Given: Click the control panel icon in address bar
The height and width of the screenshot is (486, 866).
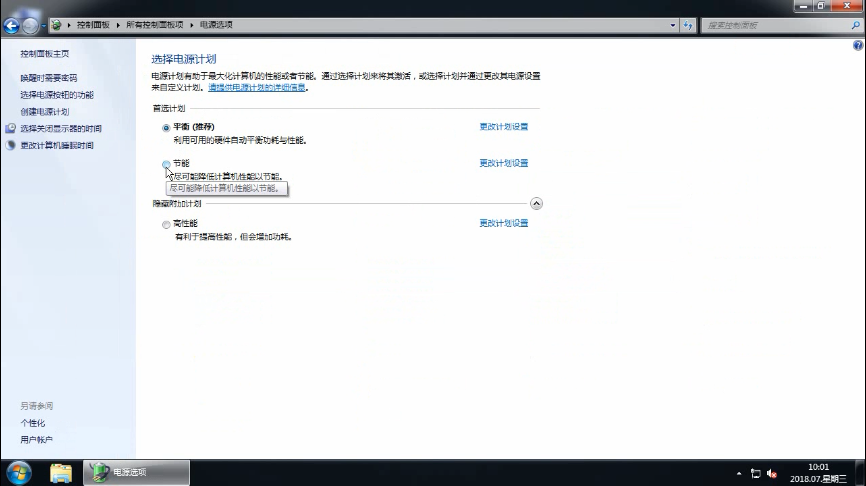Looking at the screenshot, I should point(56,25).
